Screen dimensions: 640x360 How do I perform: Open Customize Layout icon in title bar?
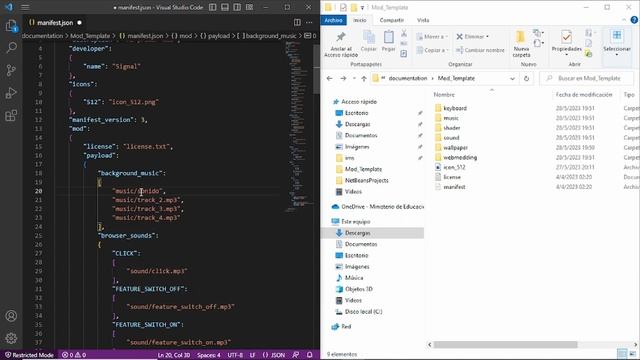(x=249, y=7)
